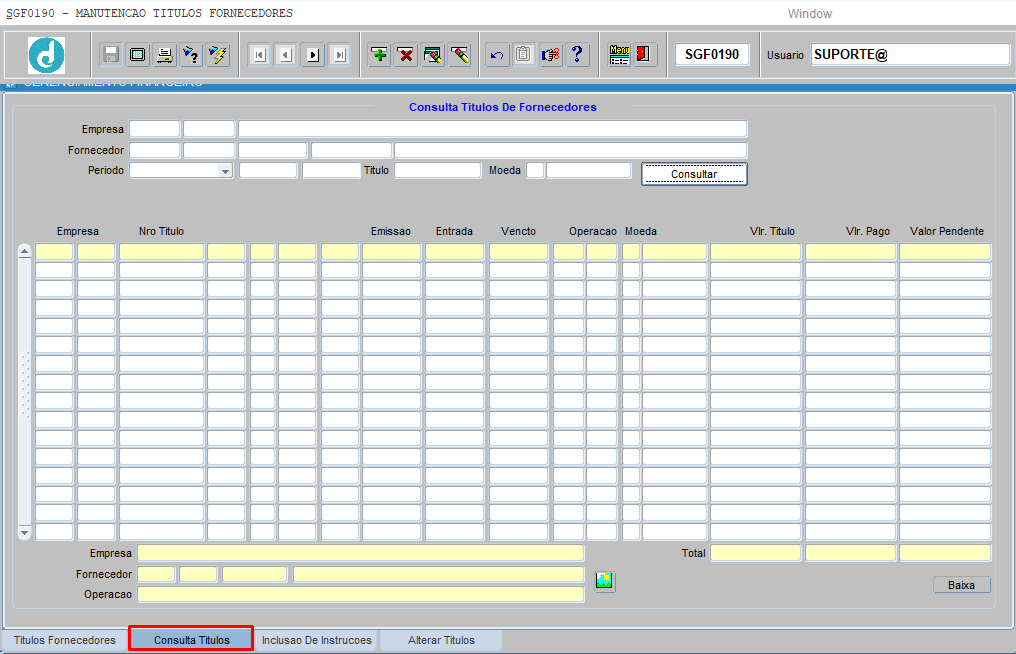Switch to the Titulos Fornecedores tab

coord(65,640)
